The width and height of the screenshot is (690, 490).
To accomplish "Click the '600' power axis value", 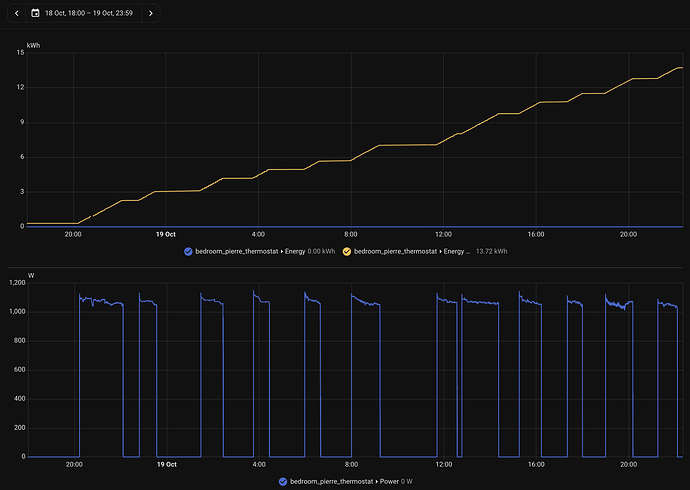I will (x=20, y=370).
